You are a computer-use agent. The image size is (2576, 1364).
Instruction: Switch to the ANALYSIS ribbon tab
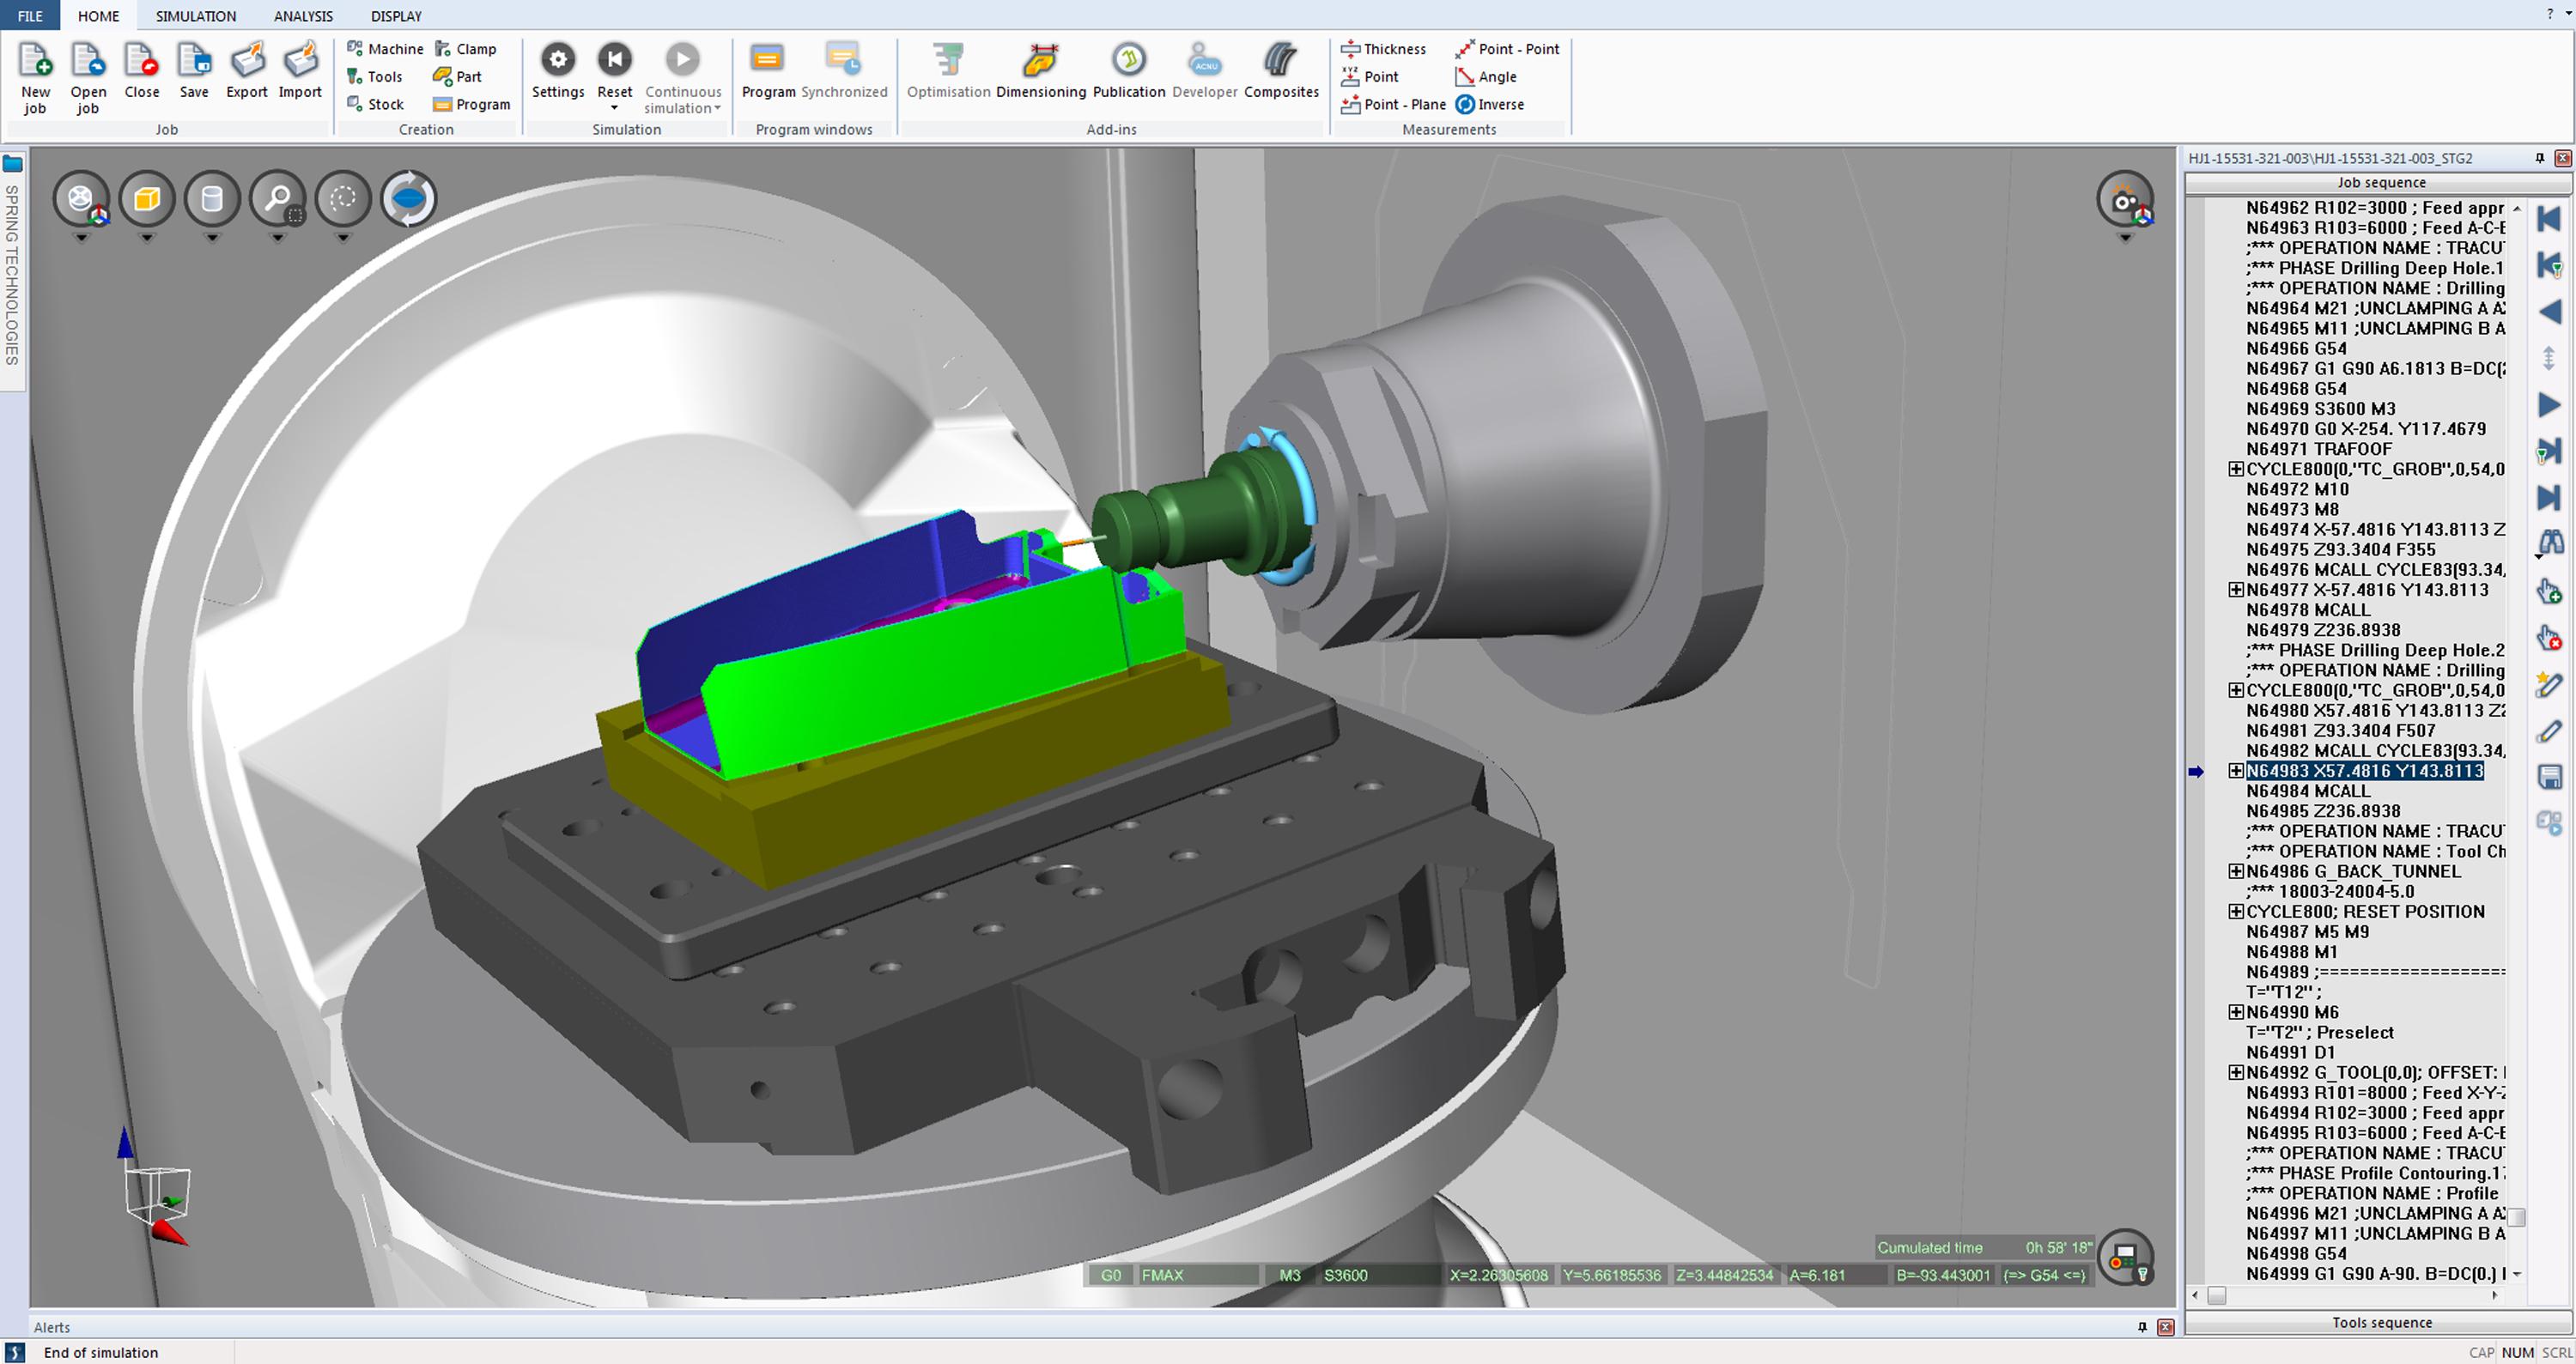[303, 16]
